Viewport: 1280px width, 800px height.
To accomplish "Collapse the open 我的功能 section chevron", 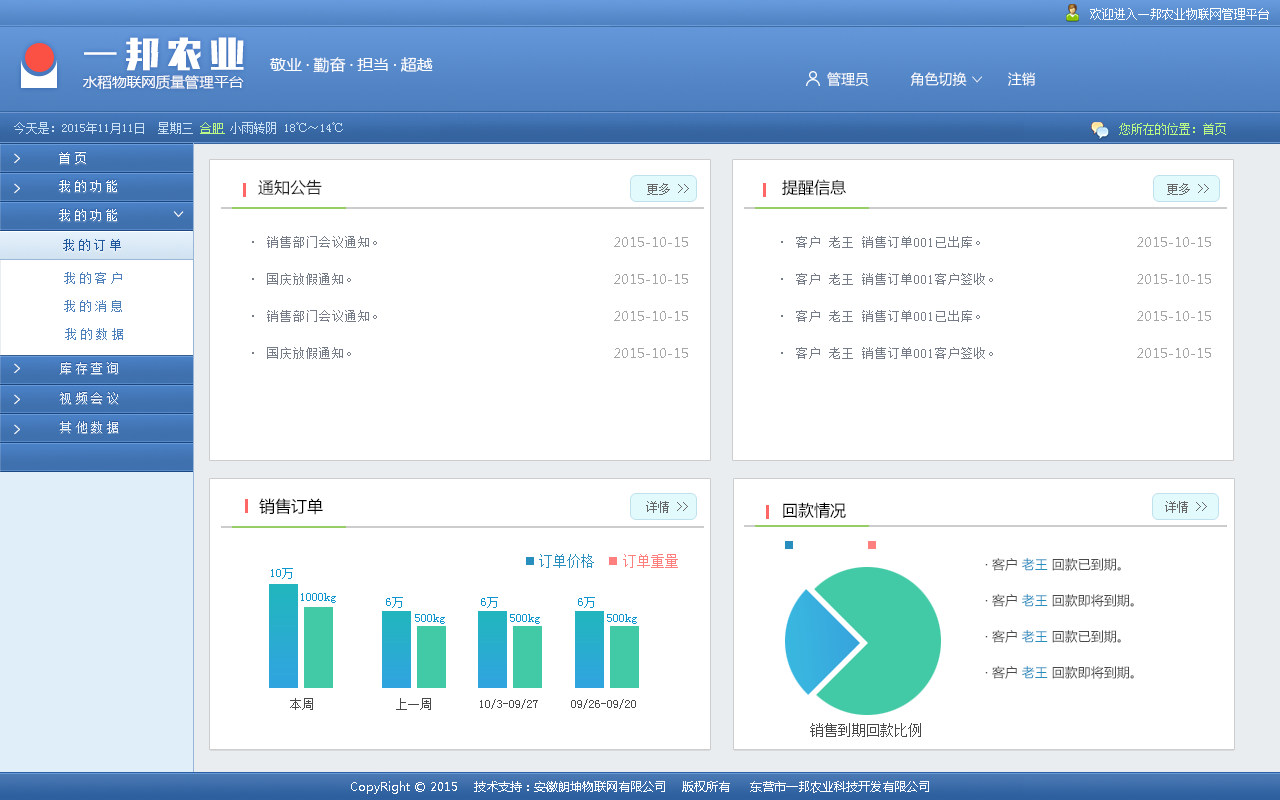I will coord(178,214).
